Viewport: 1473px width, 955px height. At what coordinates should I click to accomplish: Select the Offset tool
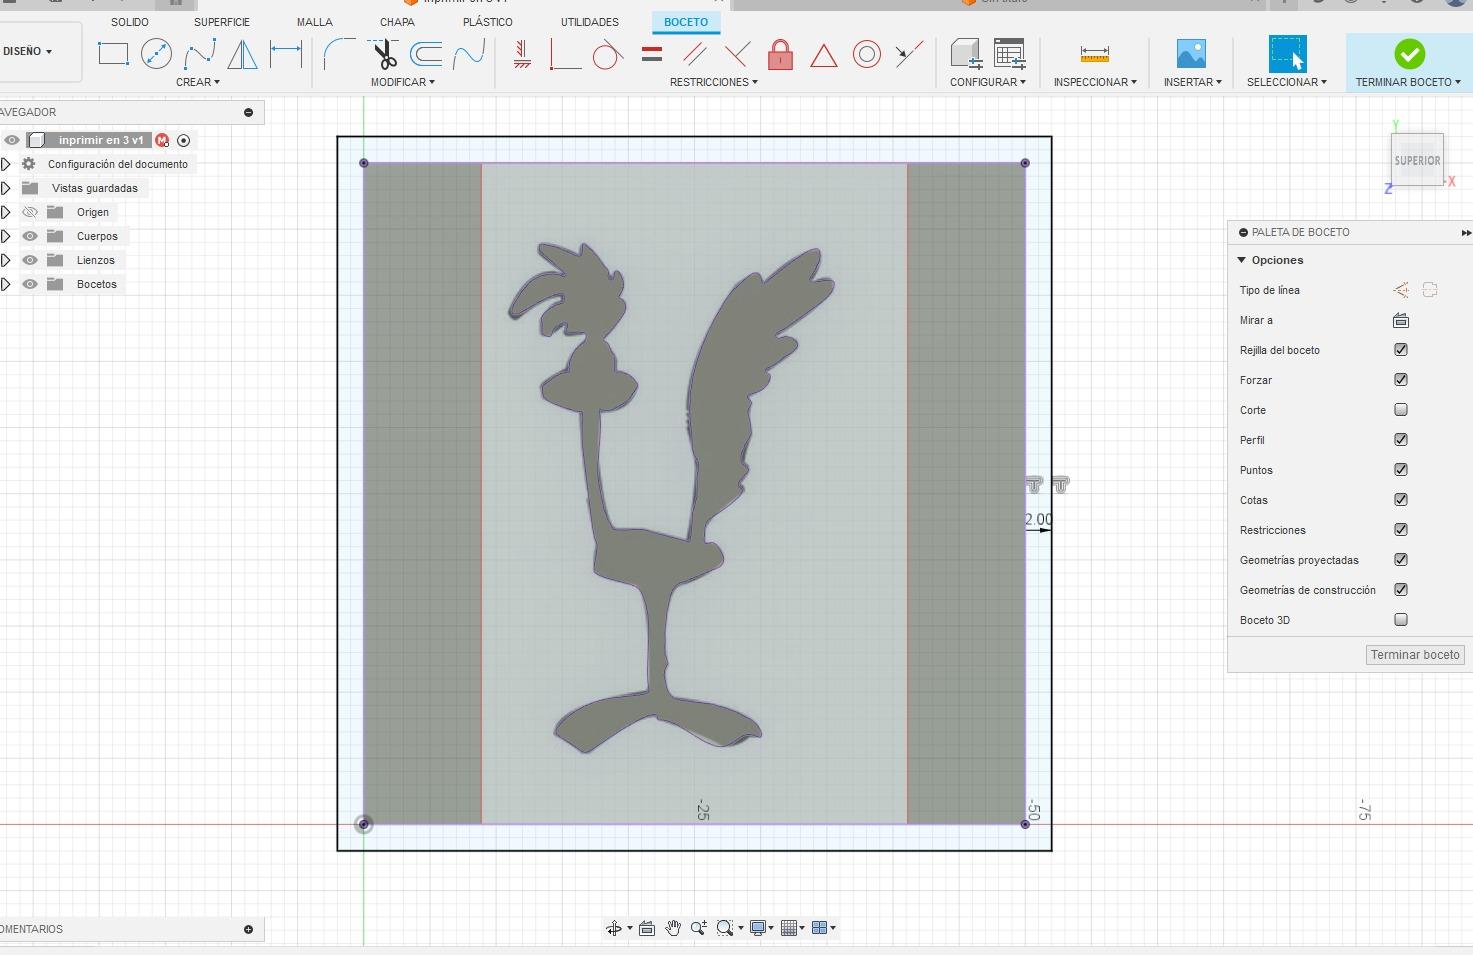click(x=426, y=54)
